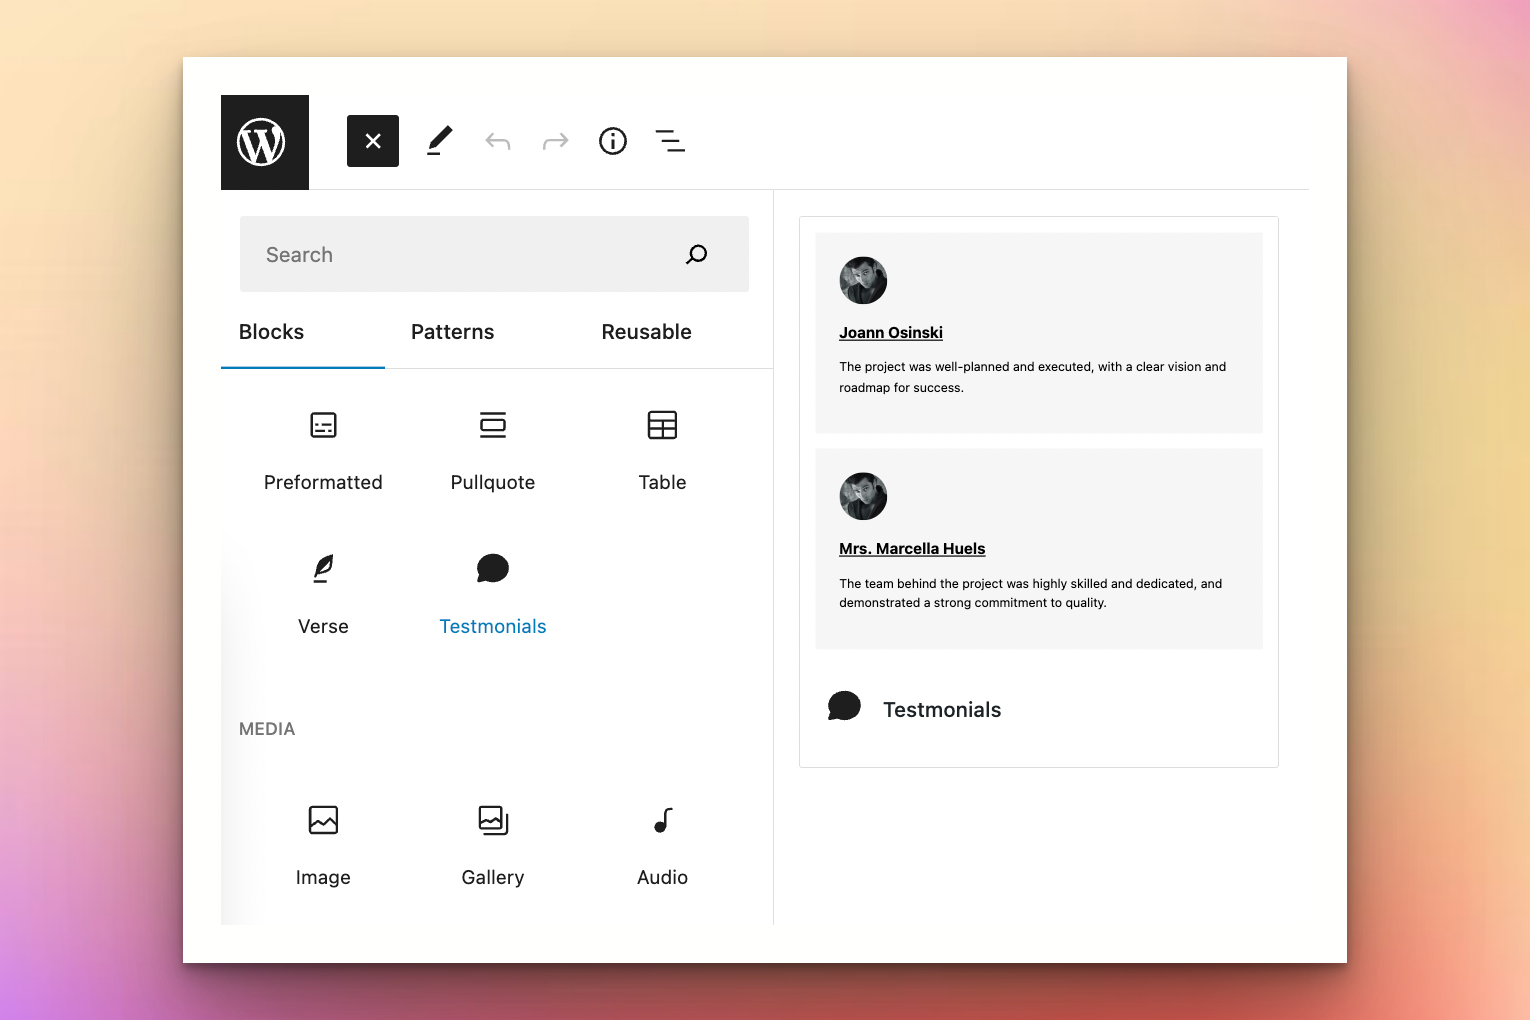Open the Patterns tab
The width and height of the screenshot is (1530, 1020).
point(452,332)
